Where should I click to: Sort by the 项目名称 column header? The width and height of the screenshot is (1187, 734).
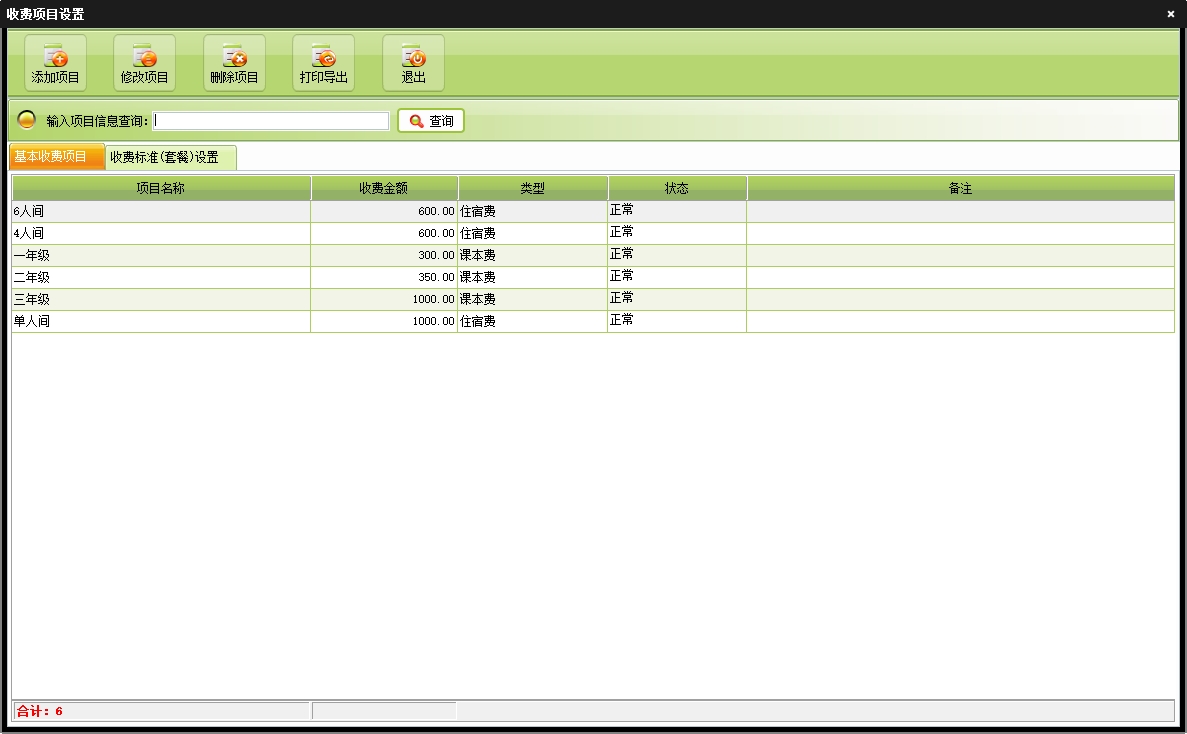[160, 188]
